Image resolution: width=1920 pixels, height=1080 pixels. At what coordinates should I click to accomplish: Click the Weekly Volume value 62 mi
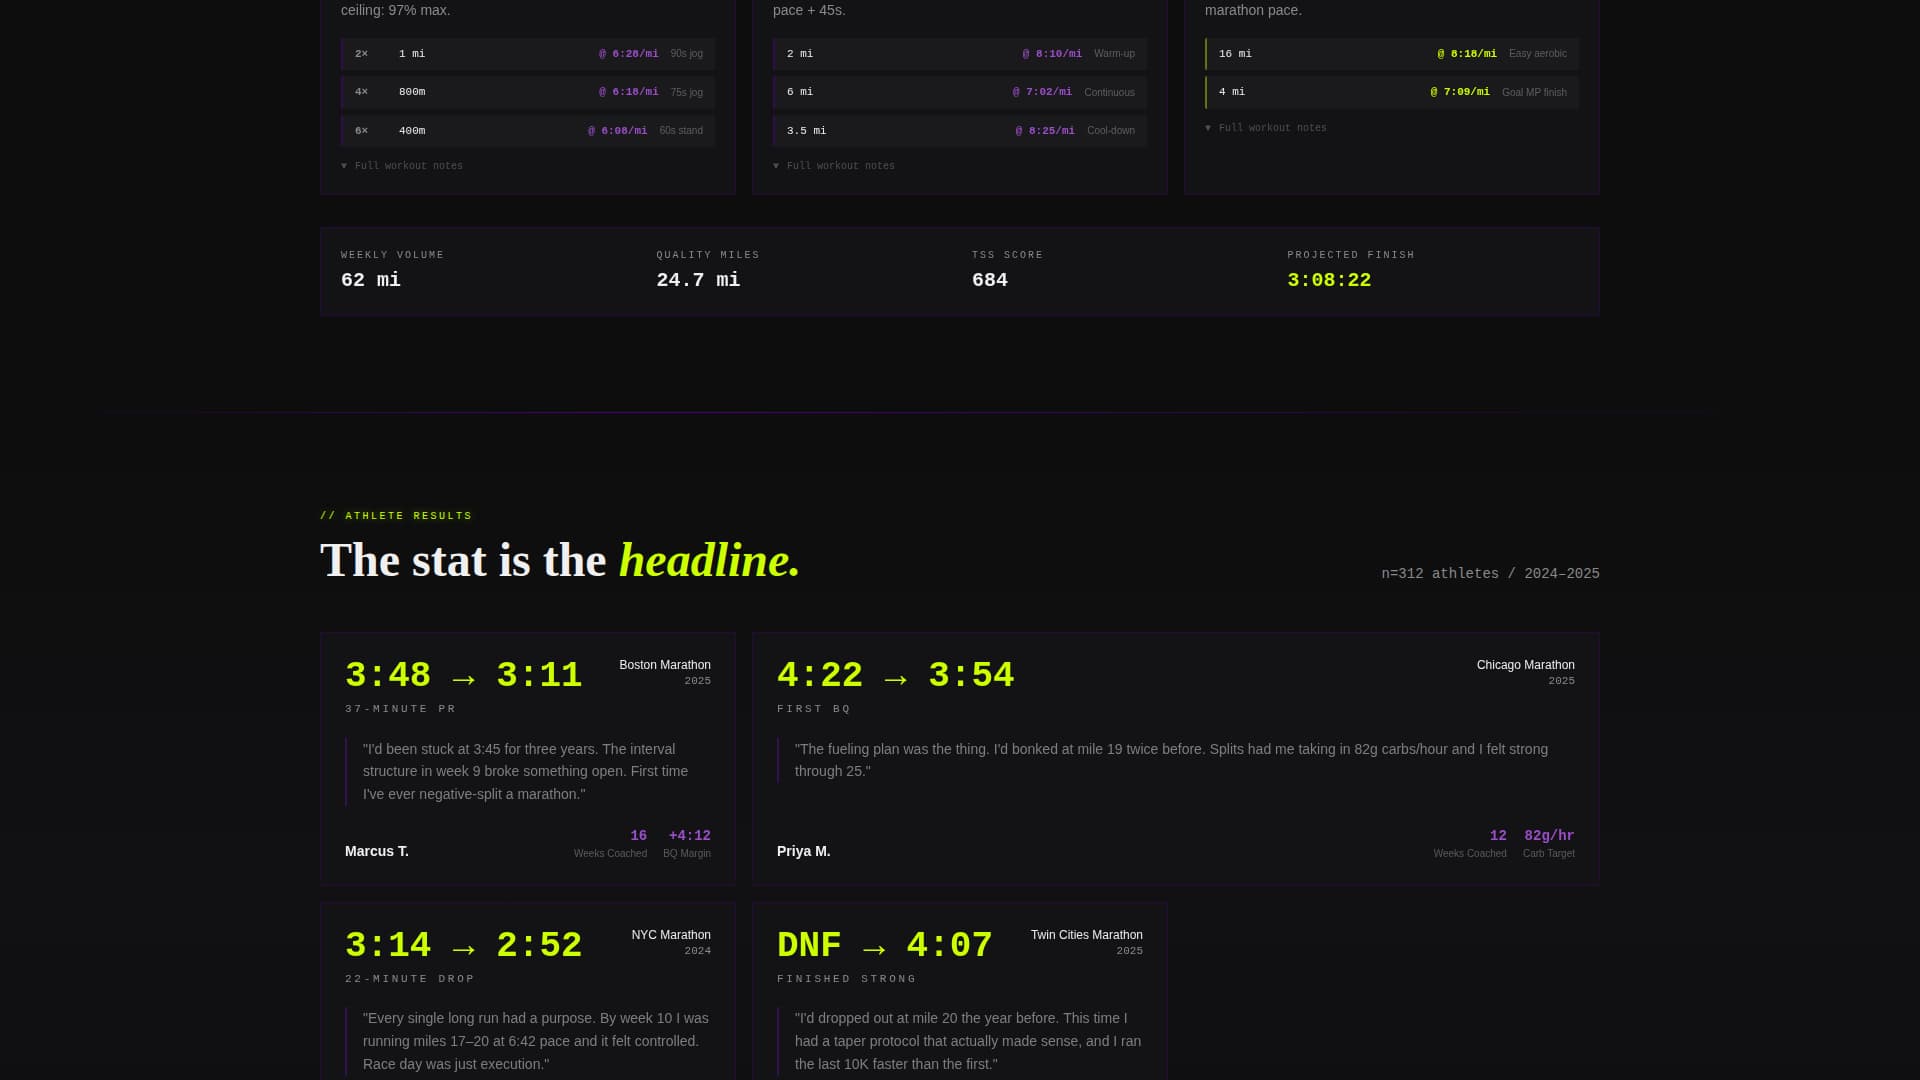click(x=371, y=280)
